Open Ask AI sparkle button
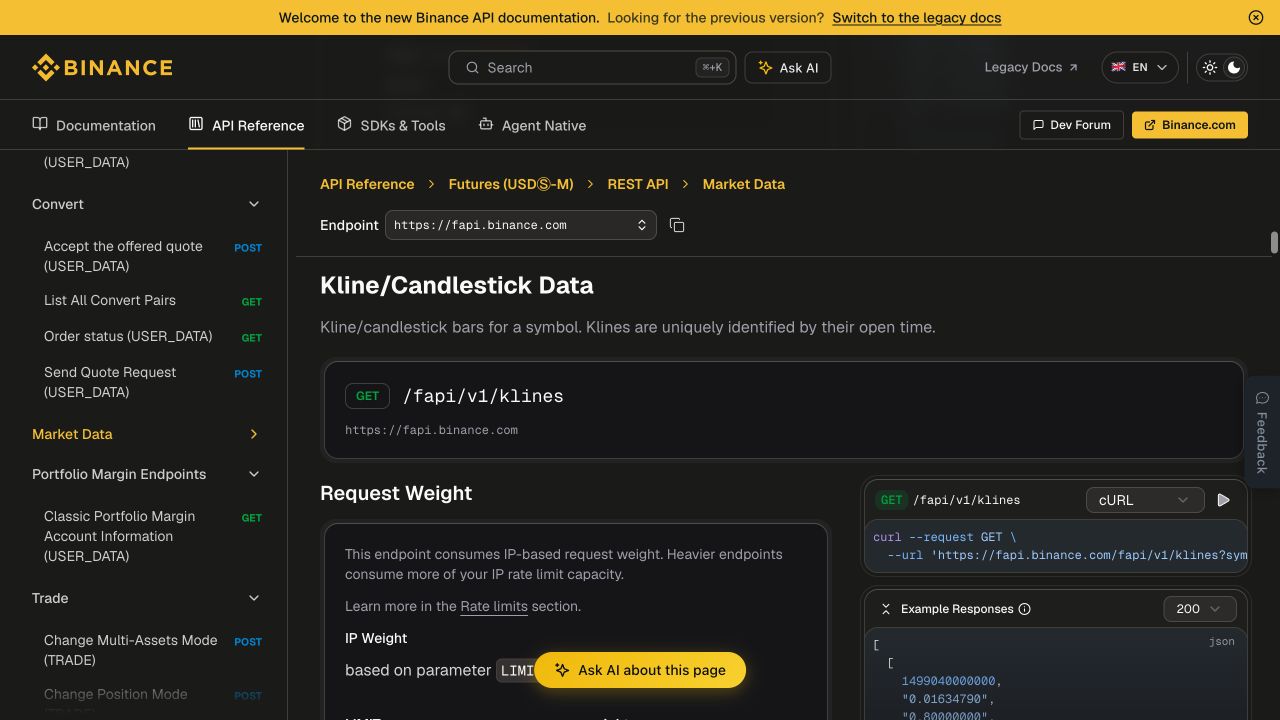The height and width of the screenshot is (720, 1280). pyautogui.click(x=788, y=67)
